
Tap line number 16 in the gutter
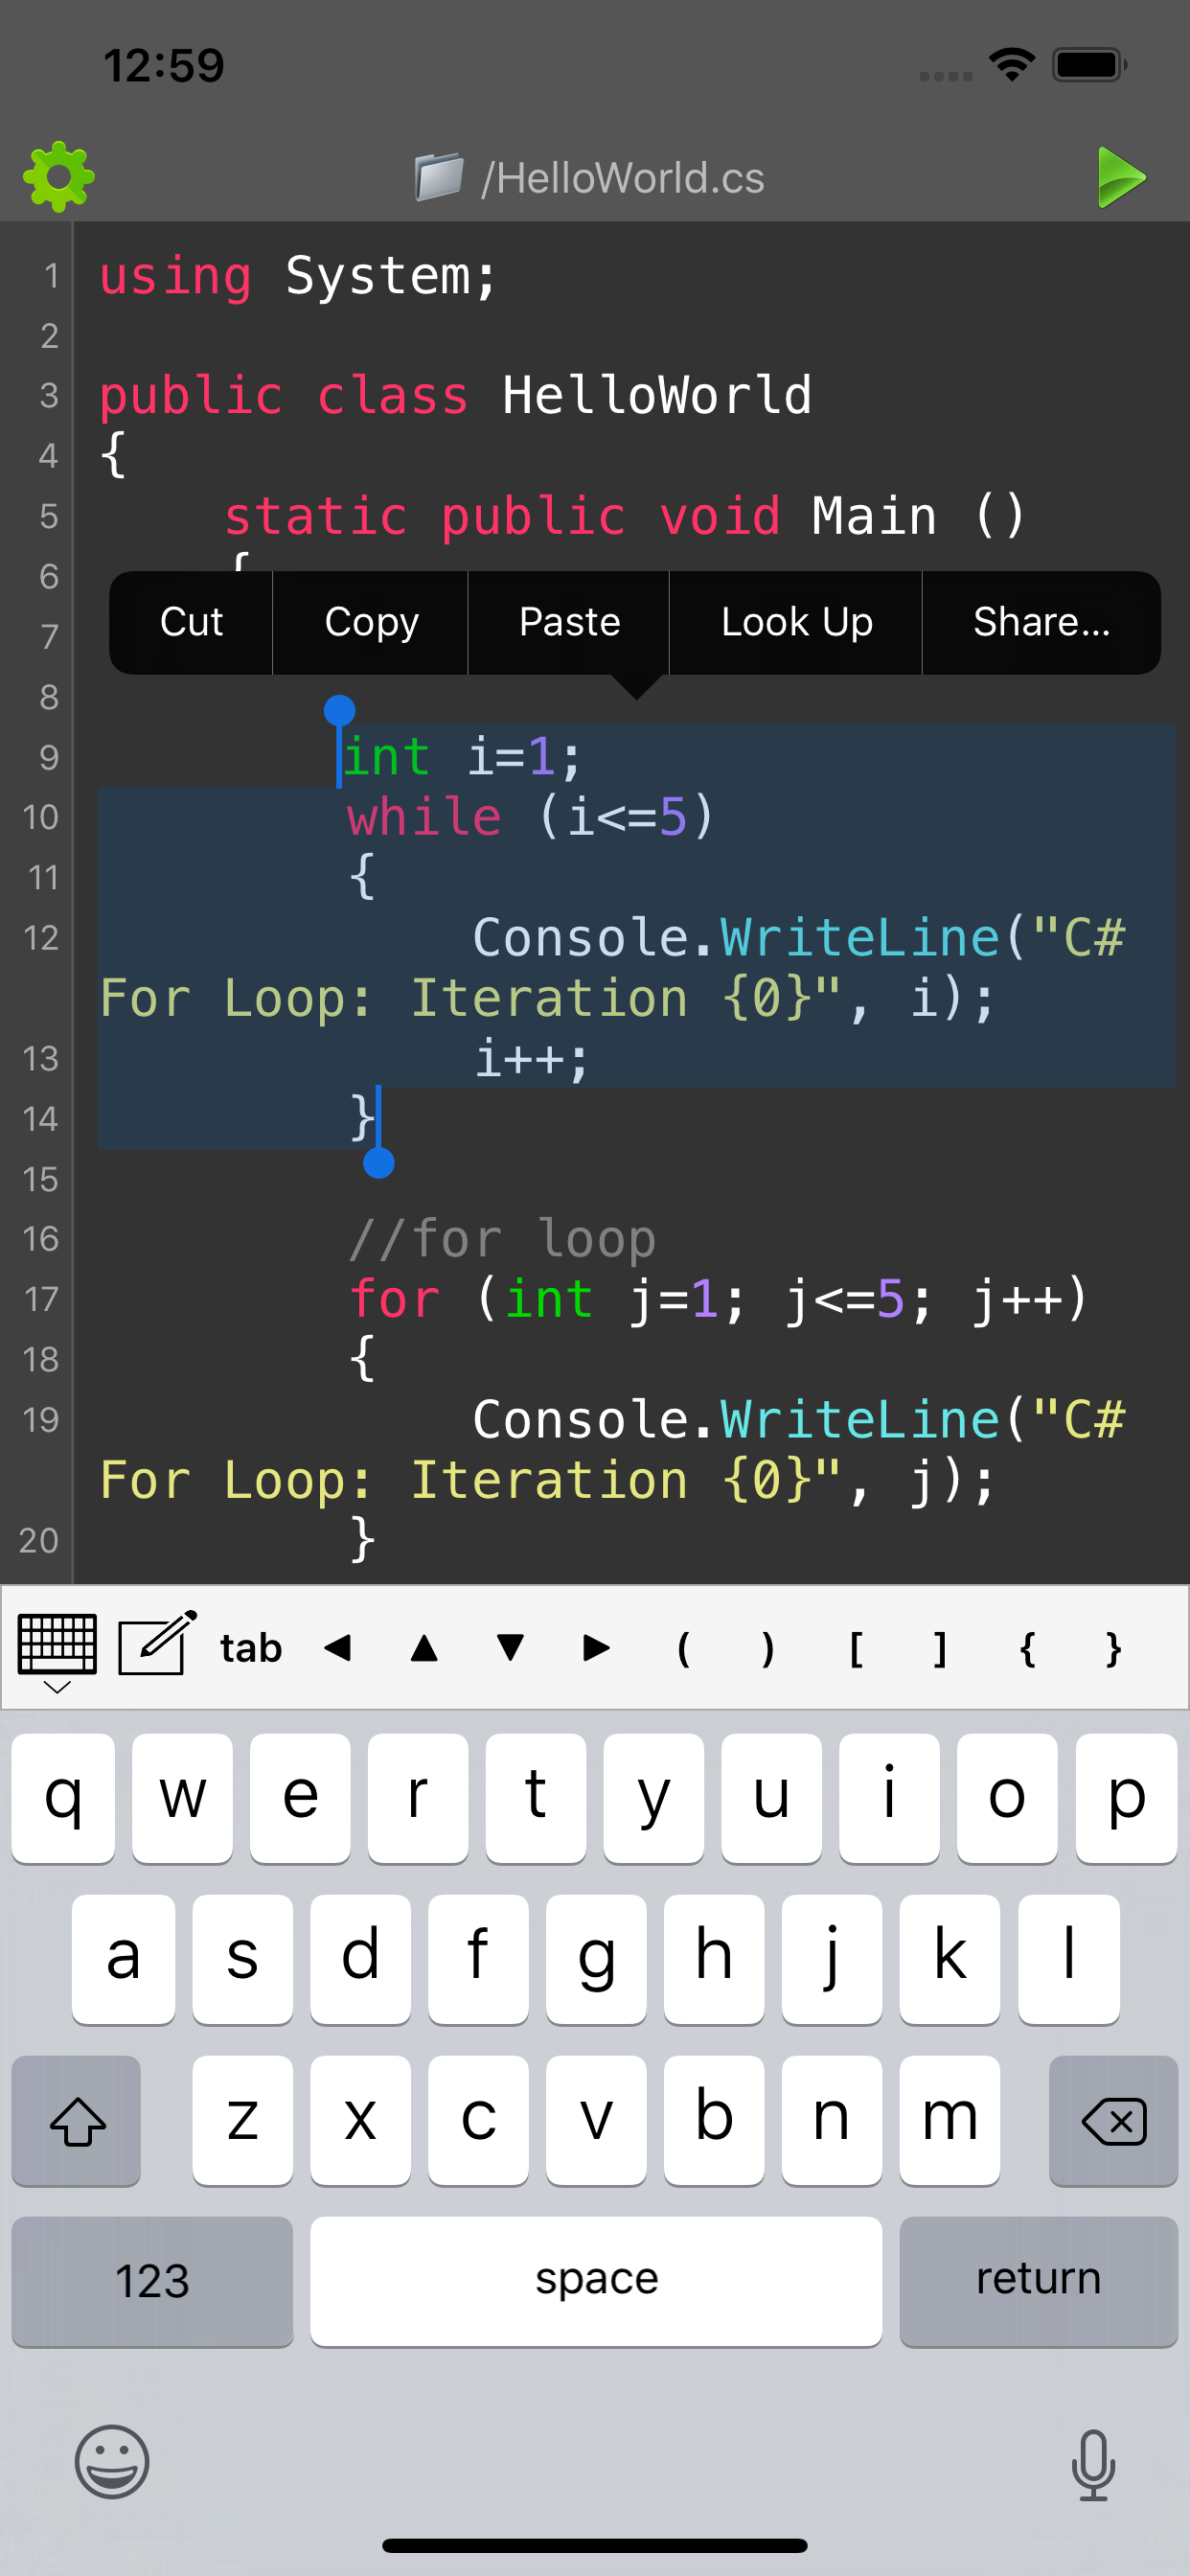pos(41,1239)
